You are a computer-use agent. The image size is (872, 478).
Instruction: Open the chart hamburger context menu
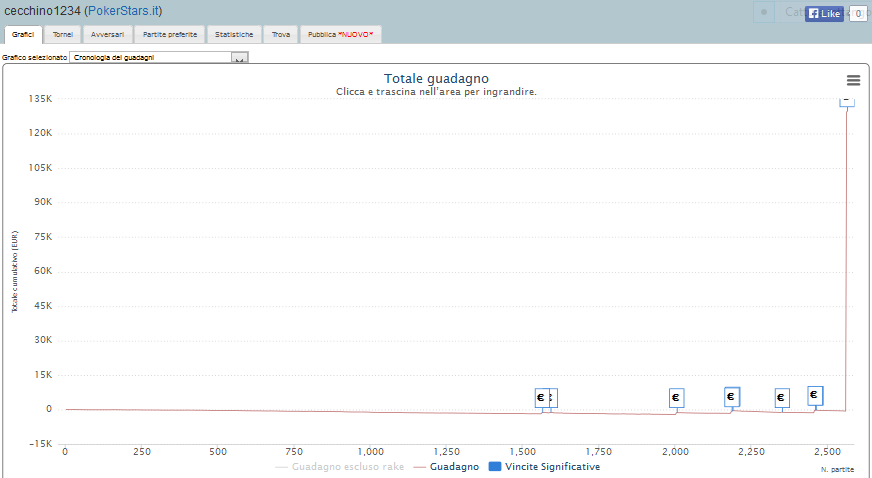pyautogui.click(x=853, y=80)
